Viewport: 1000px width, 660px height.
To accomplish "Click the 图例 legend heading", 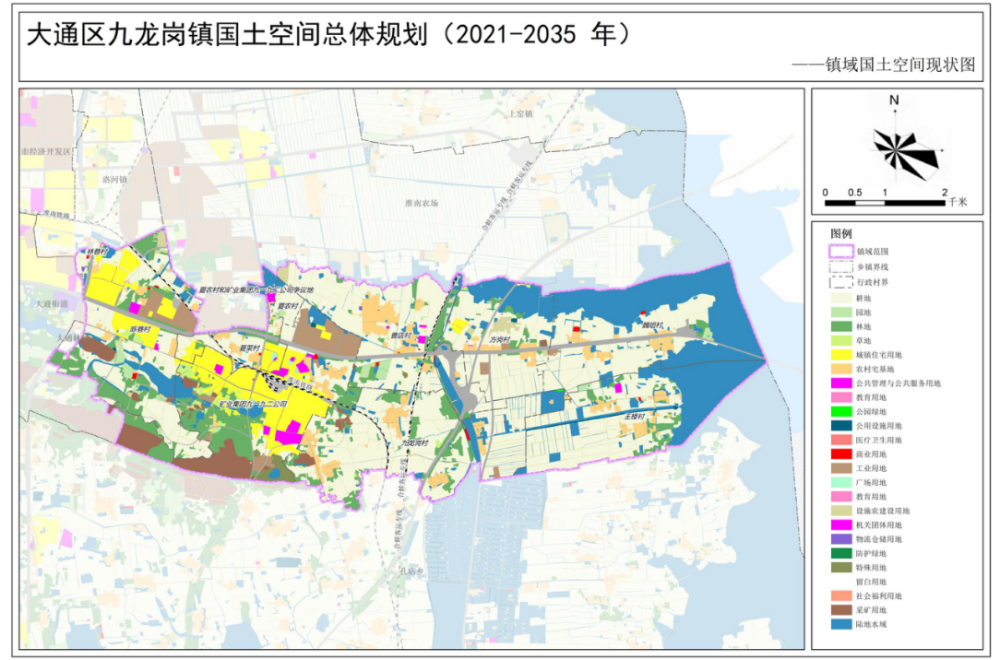I will [x=841, y=233].
